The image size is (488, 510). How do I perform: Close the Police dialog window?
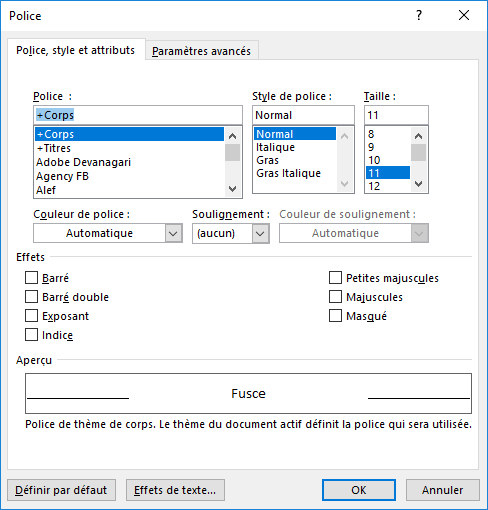coord(464,15)
